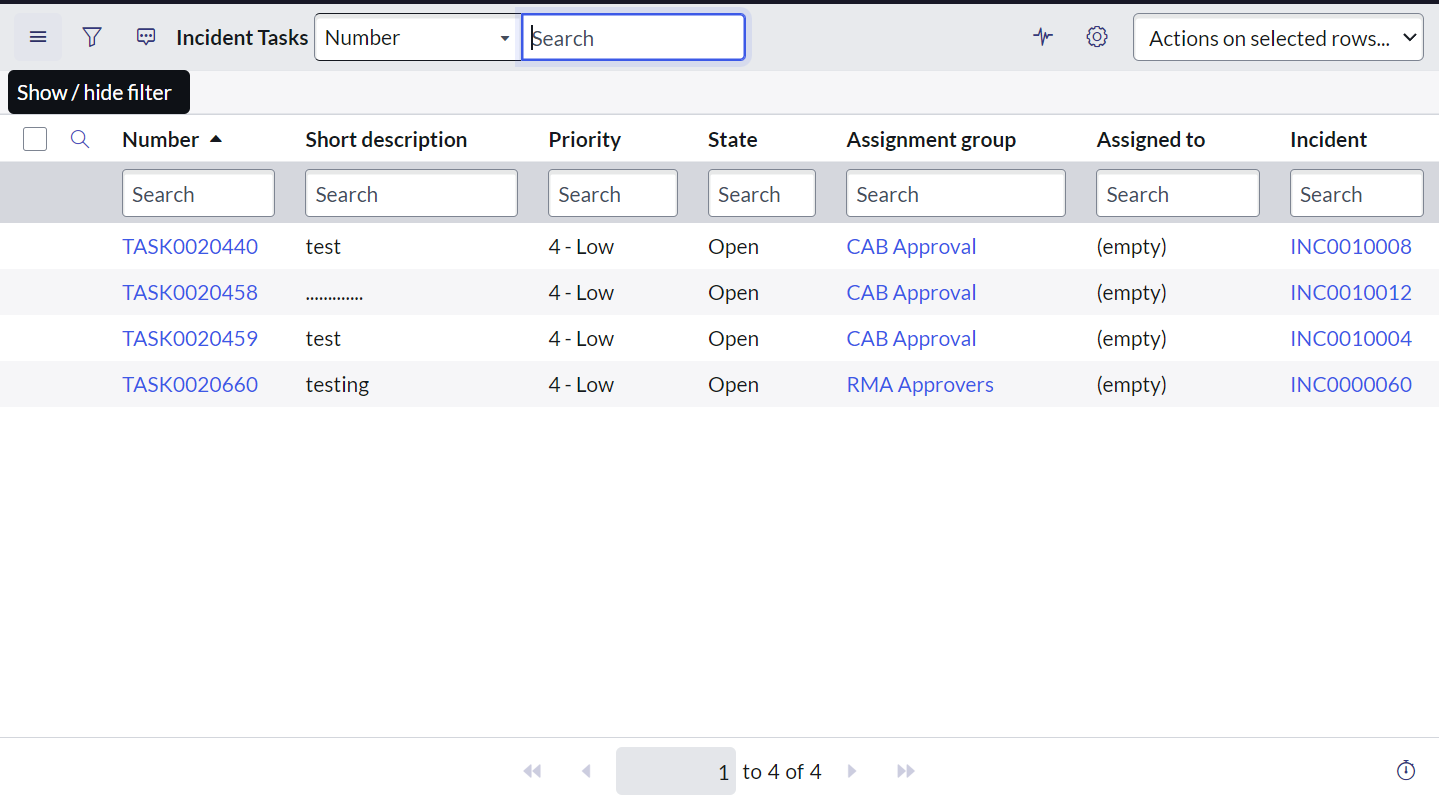The width and height of the screenshot is (1439, 799).
Task: Open the Number search field selector
Action: (416, 37)
